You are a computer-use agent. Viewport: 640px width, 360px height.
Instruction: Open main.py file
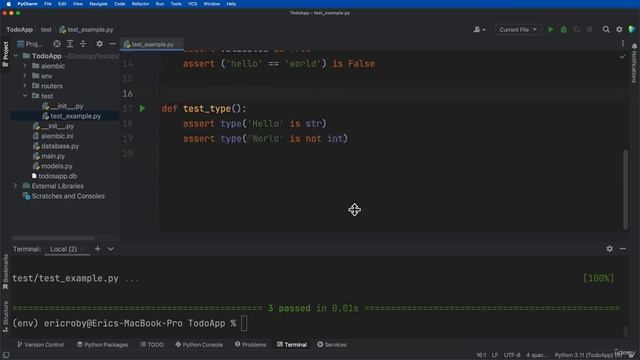click(x=49, y=156)
